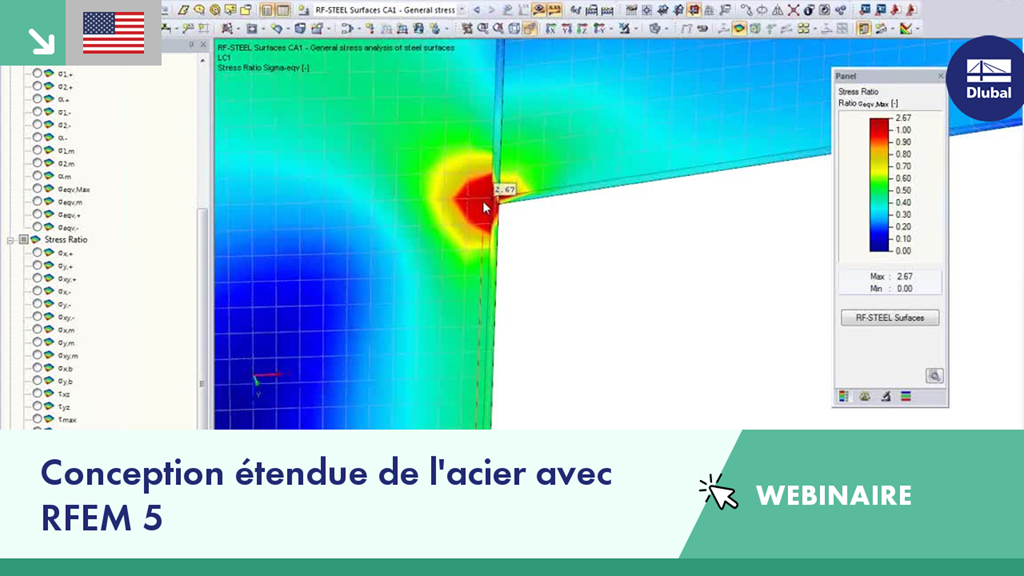Click the view in X direction icon
The height and width of the screenshot is (576, 1024).
[551, 28]
